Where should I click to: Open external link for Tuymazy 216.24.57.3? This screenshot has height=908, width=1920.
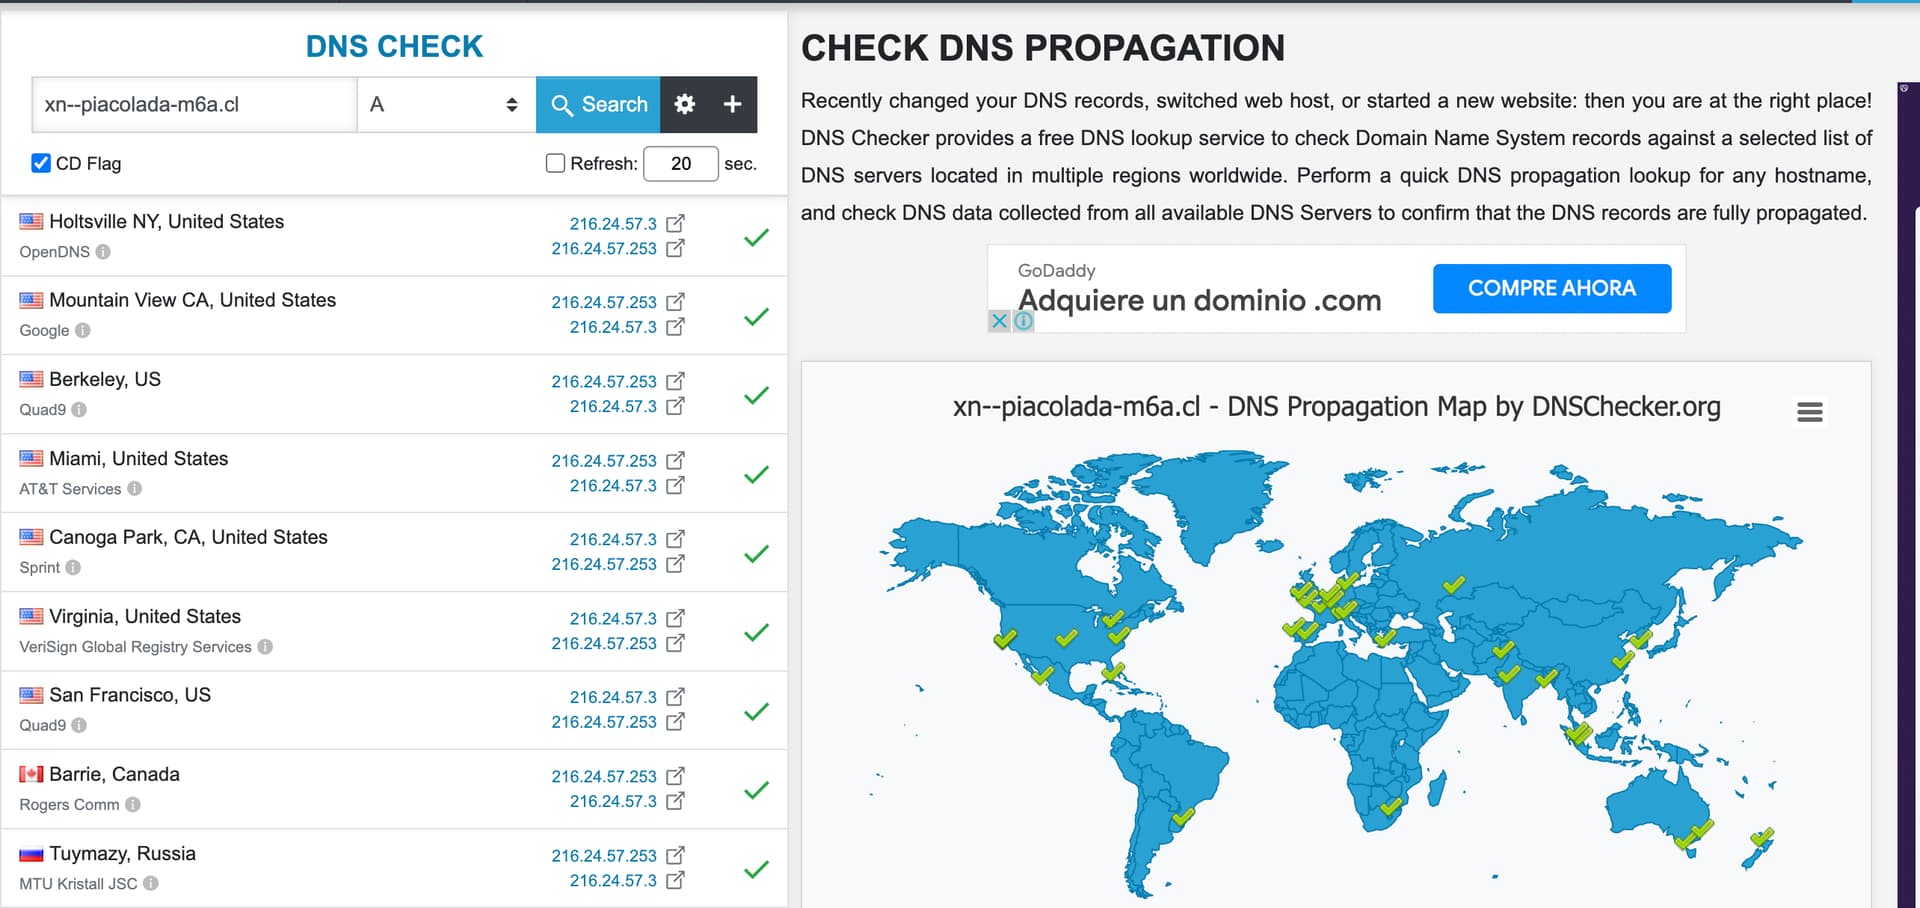(x=676, y=880)
